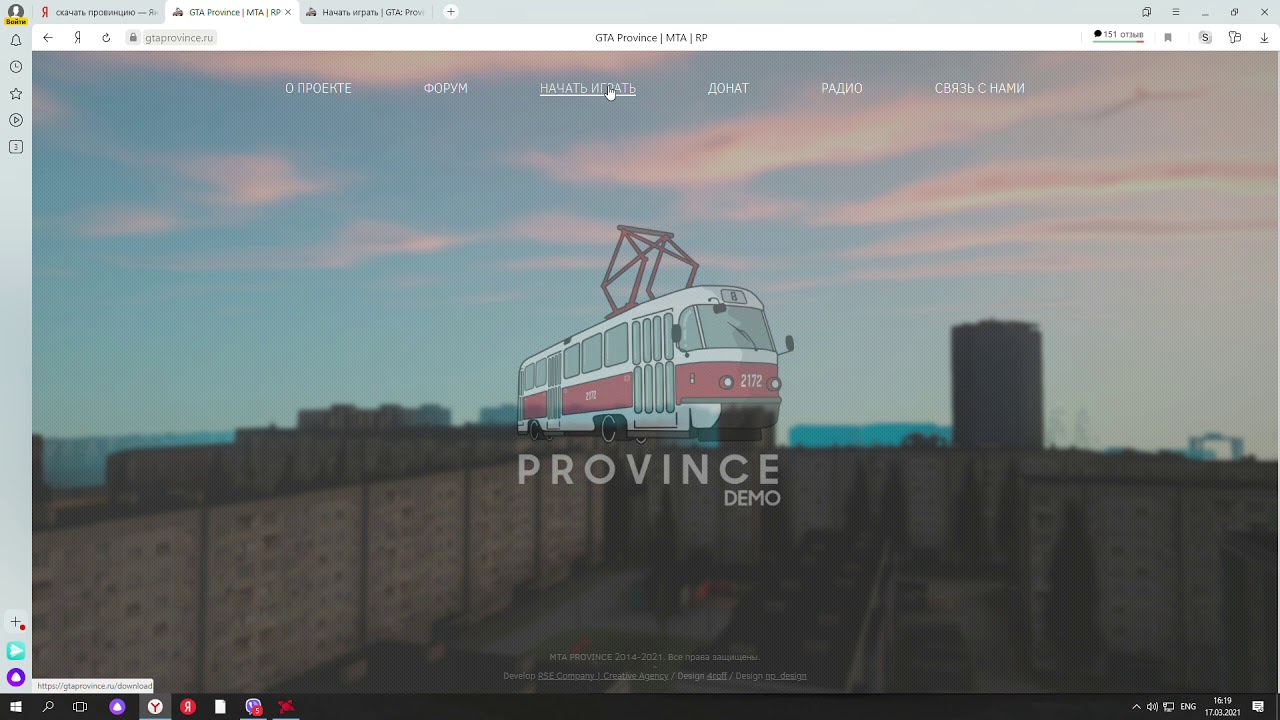Switch to the скачать провинцию tab
This screenshot has width=1280, height=720.
pyautogui.click(x=98, y=12)
